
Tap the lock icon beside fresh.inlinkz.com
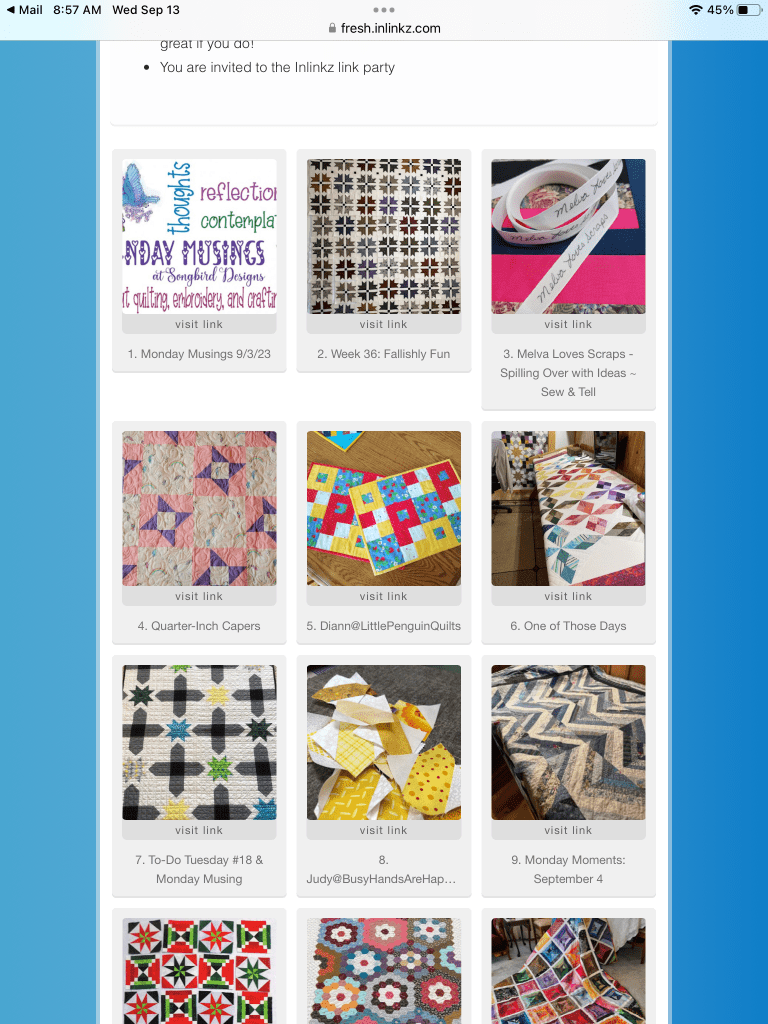point(332,28)
